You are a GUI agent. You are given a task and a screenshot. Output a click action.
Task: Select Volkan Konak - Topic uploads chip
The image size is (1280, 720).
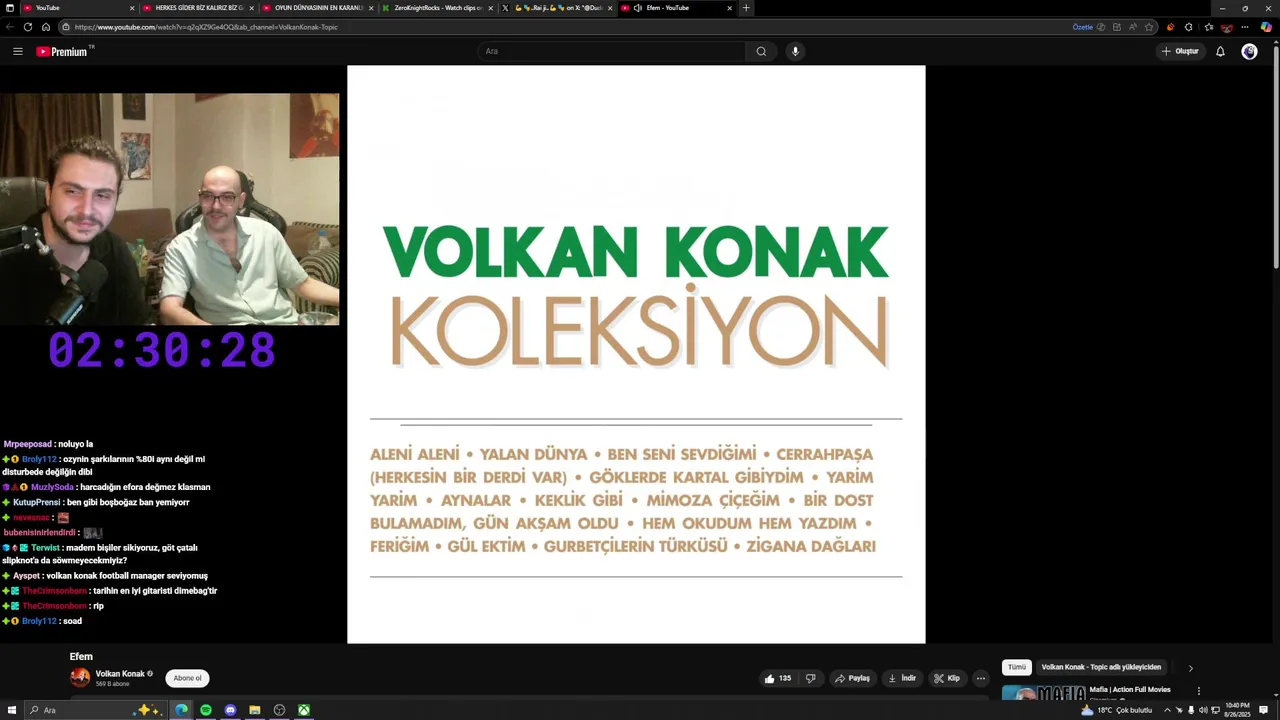[x=1101, y=667]
